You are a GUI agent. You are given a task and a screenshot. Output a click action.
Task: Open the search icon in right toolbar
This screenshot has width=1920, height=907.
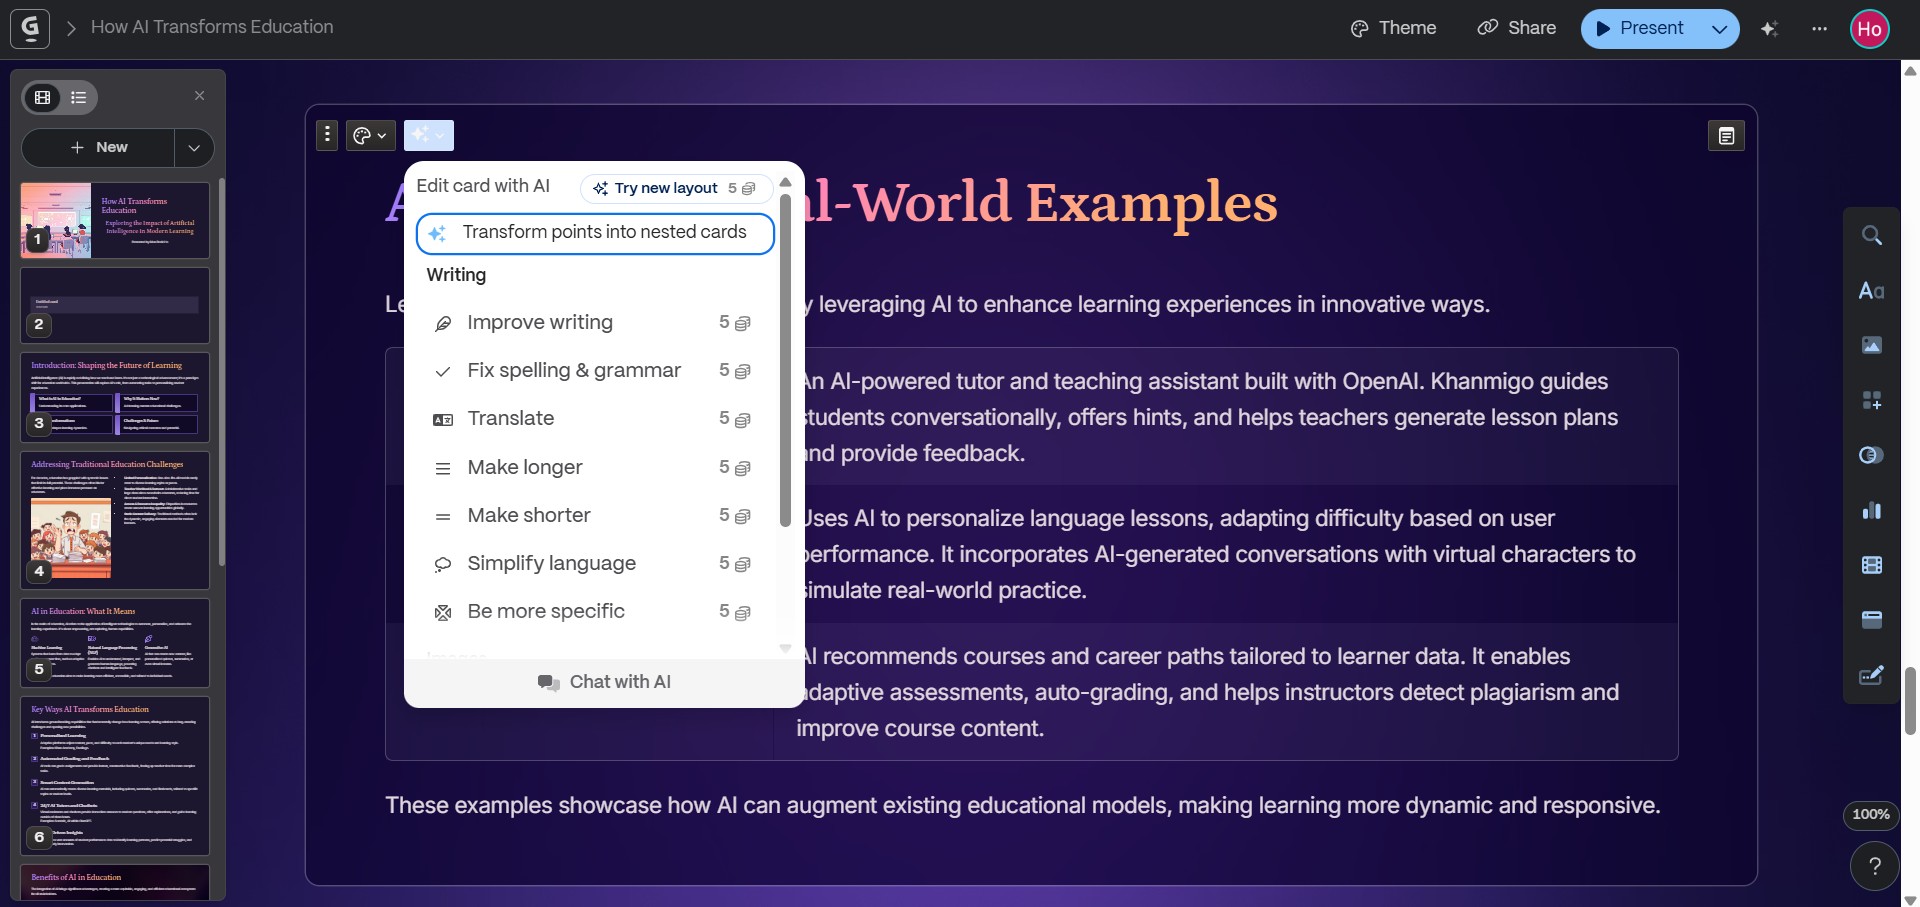pos(1872,235)
